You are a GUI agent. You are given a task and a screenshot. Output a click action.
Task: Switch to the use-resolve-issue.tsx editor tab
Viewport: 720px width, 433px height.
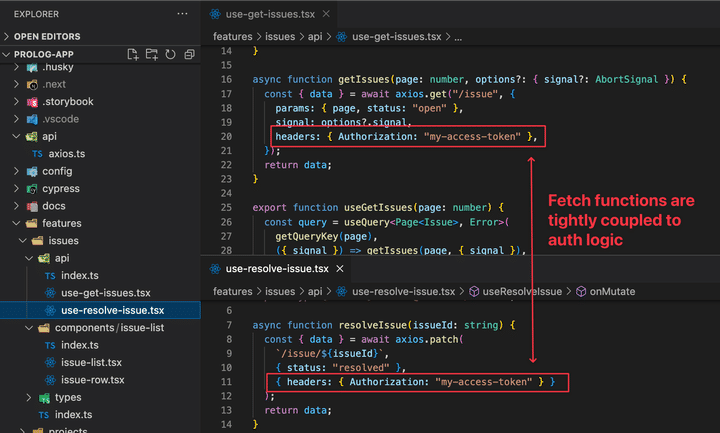277,269
